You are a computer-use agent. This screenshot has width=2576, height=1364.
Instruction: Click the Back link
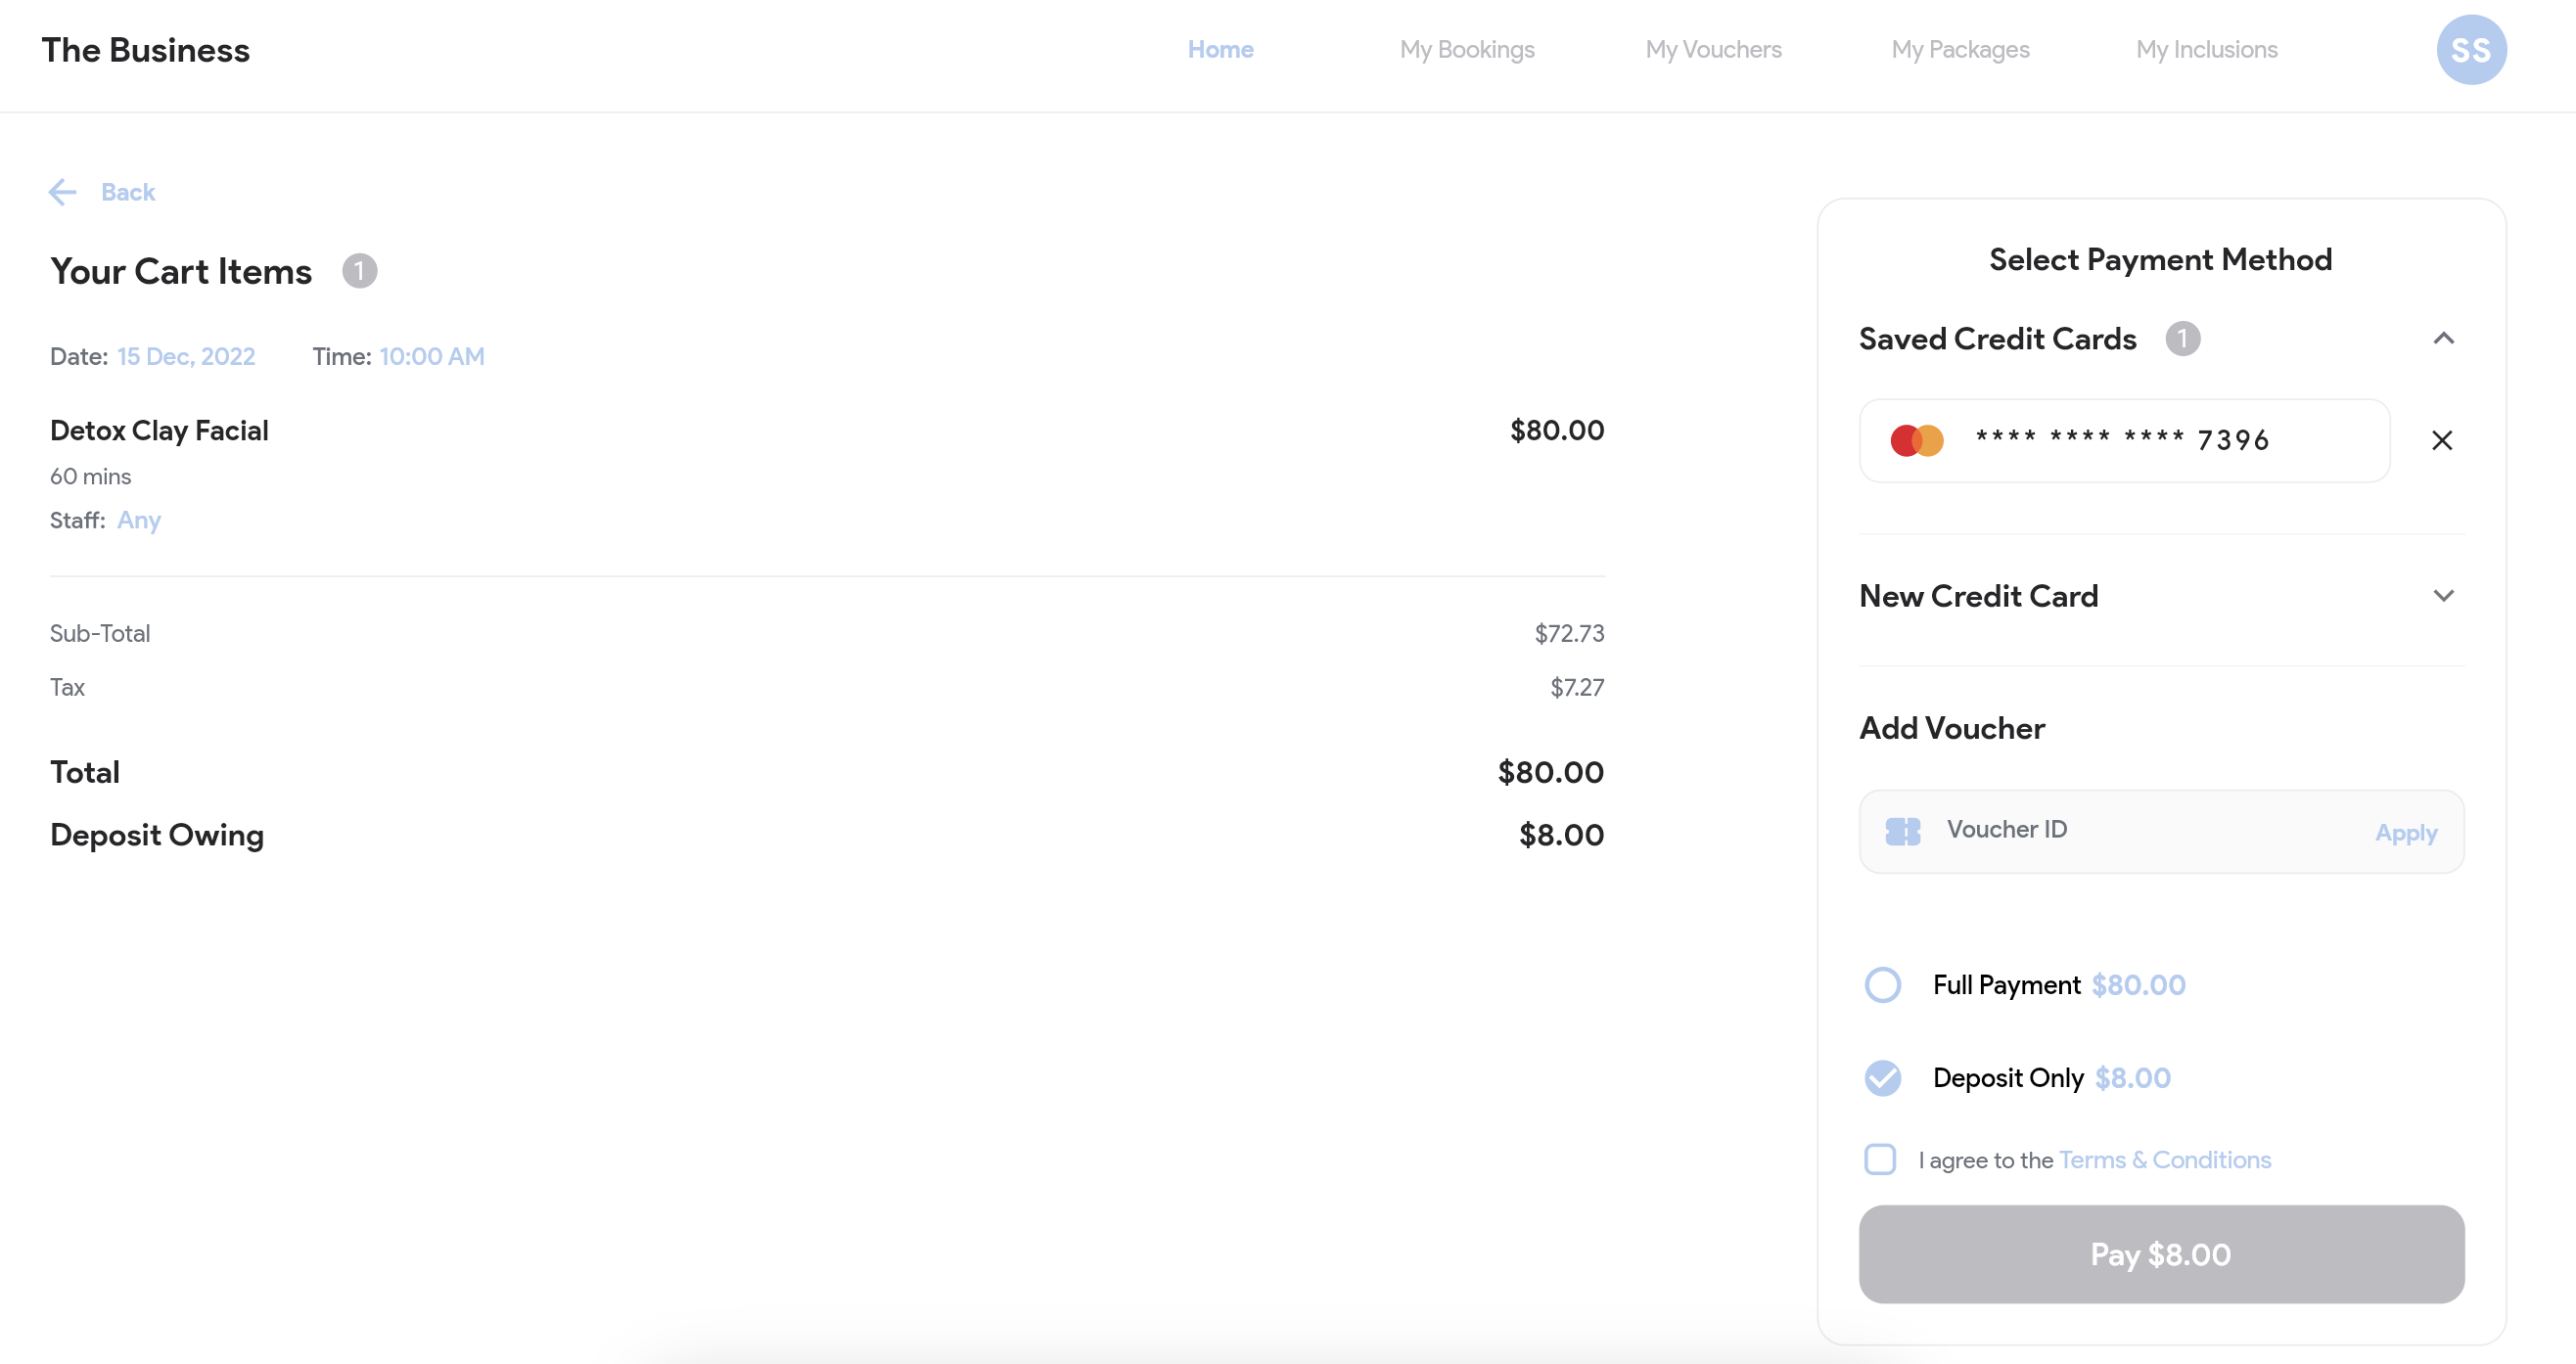coord(128,192)
